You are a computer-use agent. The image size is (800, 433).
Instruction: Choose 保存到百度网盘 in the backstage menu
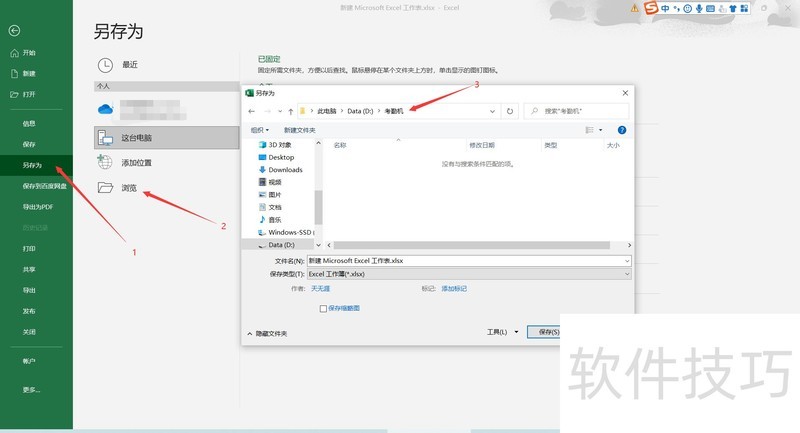pos(44,186)
